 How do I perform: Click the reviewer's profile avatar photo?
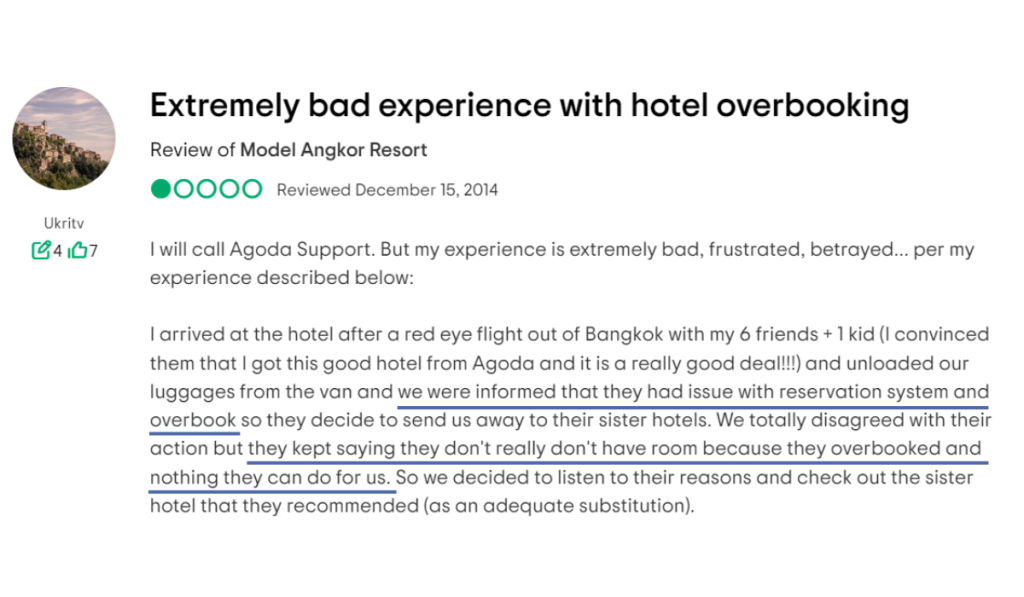pos(64,138)
